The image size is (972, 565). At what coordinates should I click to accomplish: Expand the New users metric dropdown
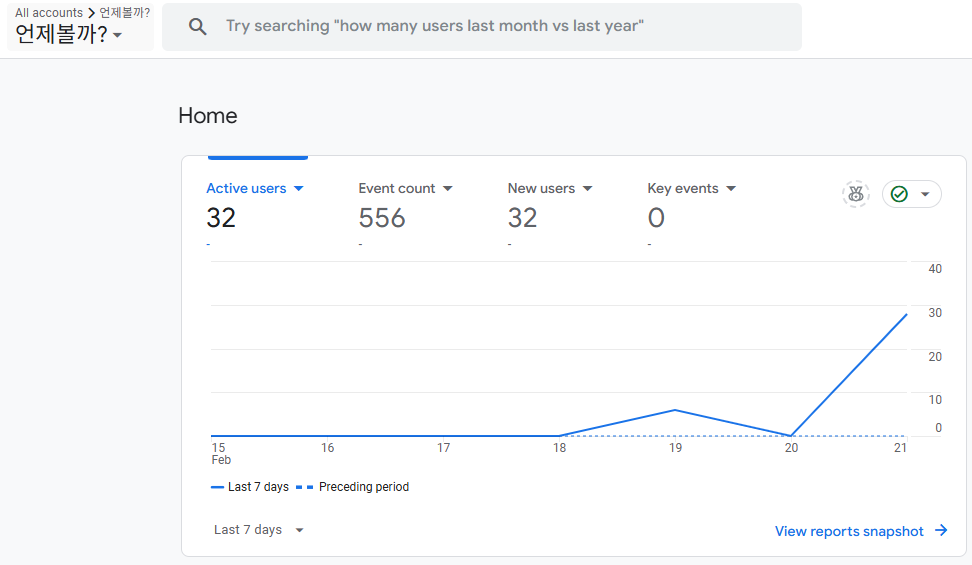click(588, 189)
